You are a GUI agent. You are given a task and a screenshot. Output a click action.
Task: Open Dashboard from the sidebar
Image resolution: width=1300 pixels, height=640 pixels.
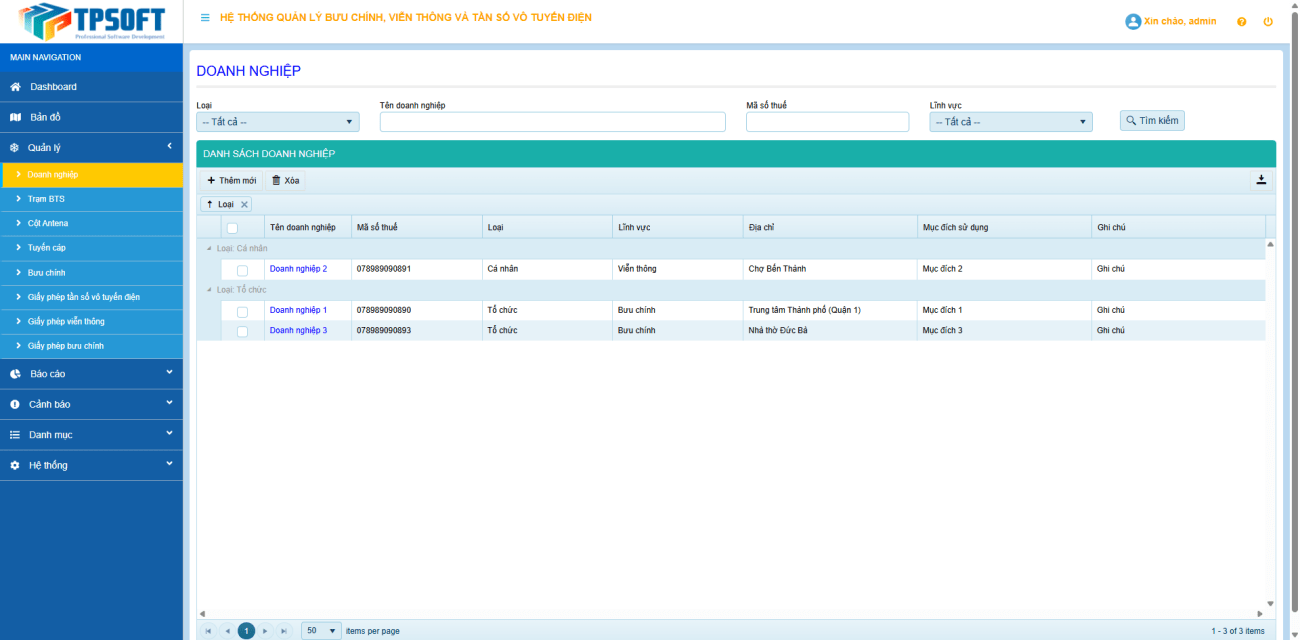click(53, 87)
